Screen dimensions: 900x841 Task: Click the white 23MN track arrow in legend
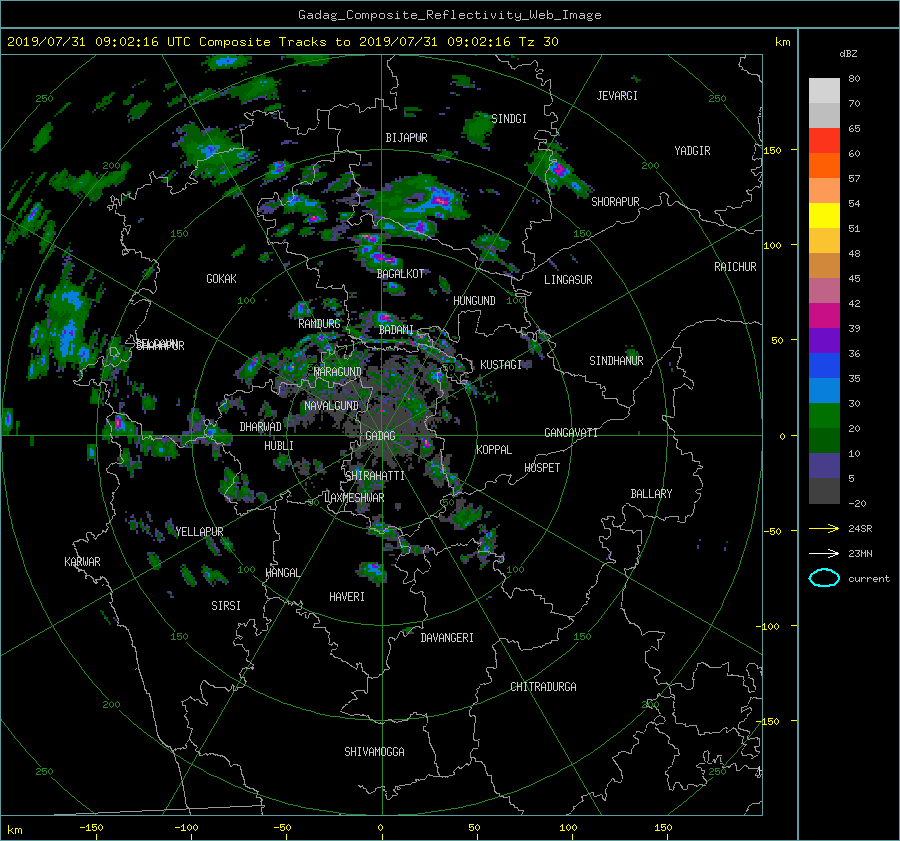824,553
